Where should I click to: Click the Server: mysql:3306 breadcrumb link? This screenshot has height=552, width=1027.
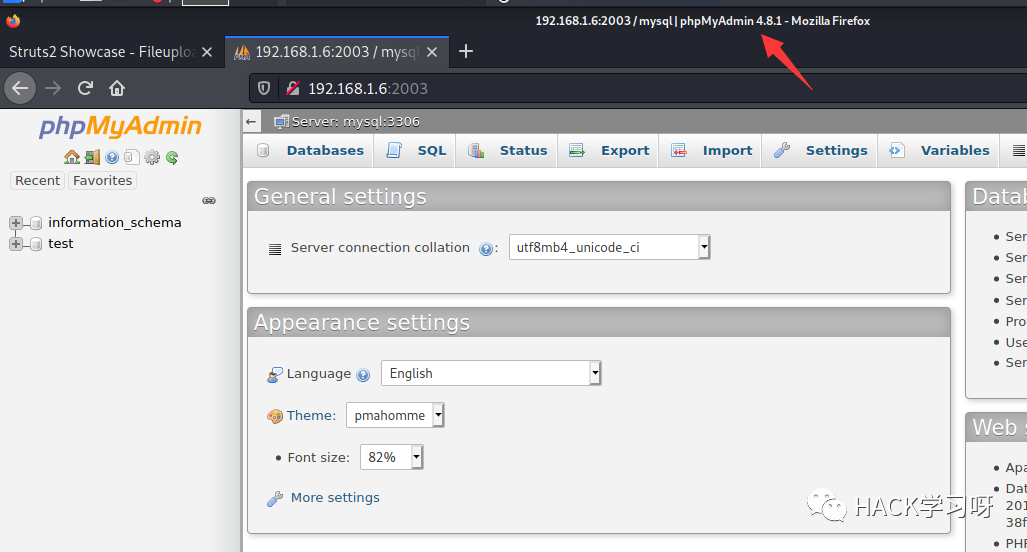coord(356,122)
